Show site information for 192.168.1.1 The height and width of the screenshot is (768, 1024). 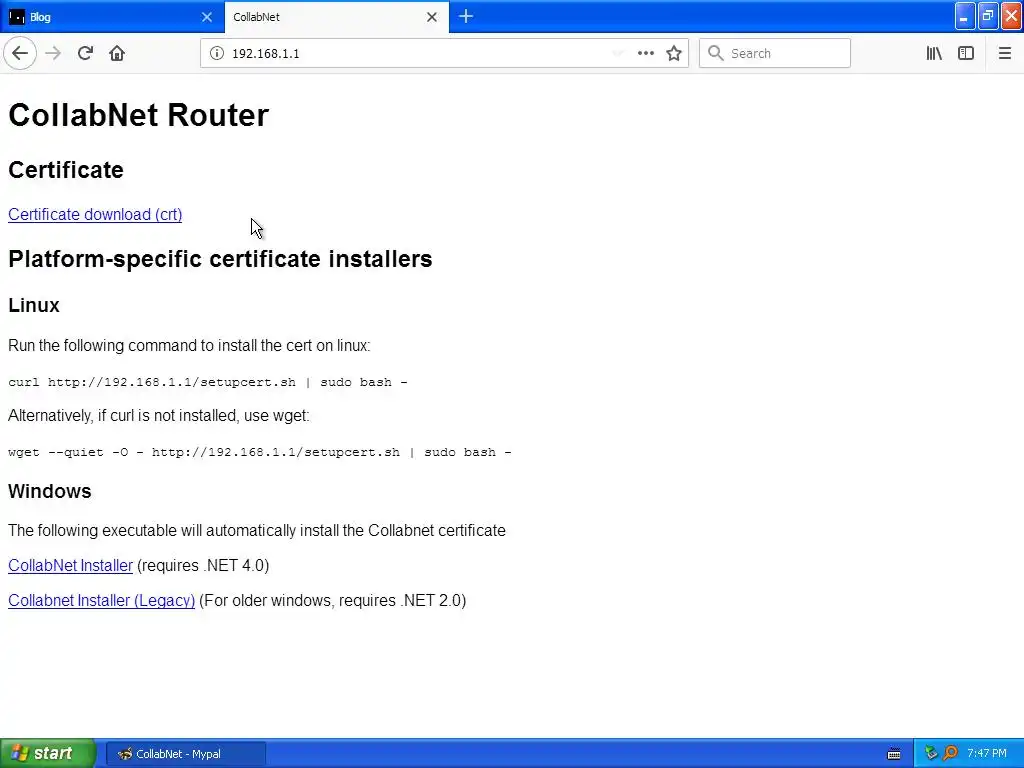(217, 53)
